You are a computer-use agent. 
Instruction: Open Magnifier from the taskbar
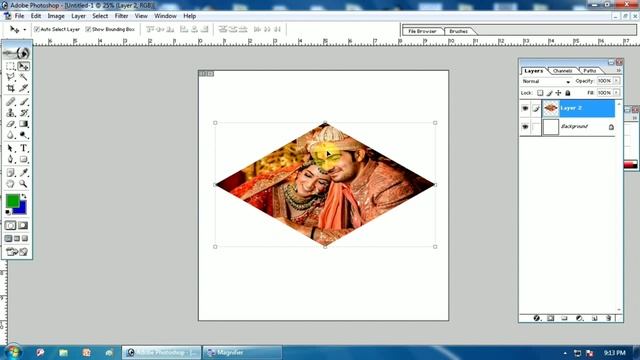pos(242,353)
